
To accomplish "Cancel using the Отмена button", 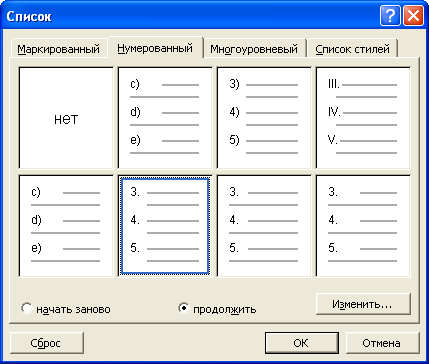I will [x=382, y=343].
